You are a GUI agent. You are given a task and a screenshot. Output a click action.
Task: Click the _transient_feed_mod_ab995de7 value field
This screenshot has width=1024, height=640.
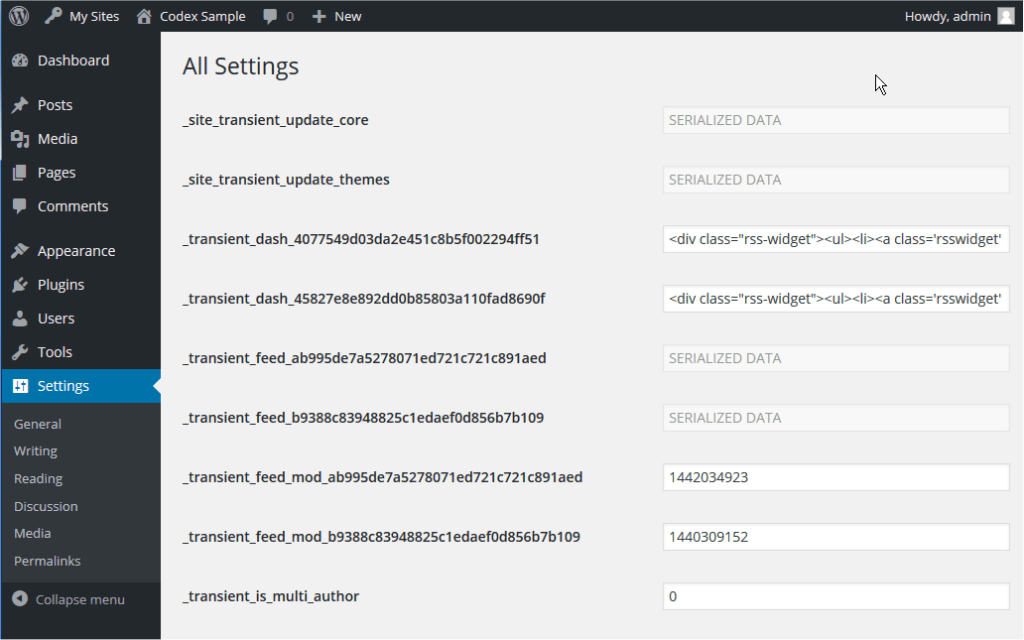(x=836, y=477)
